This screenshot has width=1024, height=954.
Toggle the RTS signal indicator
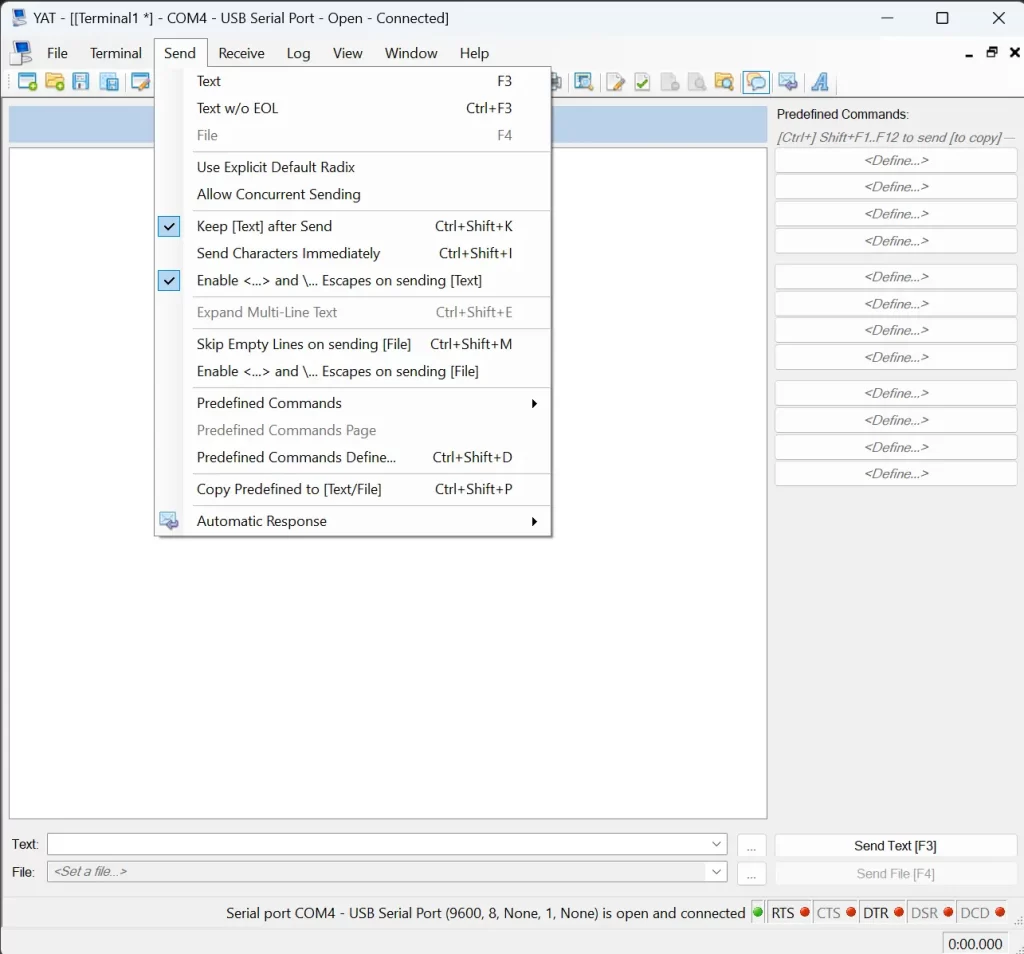tap(790, 913)
